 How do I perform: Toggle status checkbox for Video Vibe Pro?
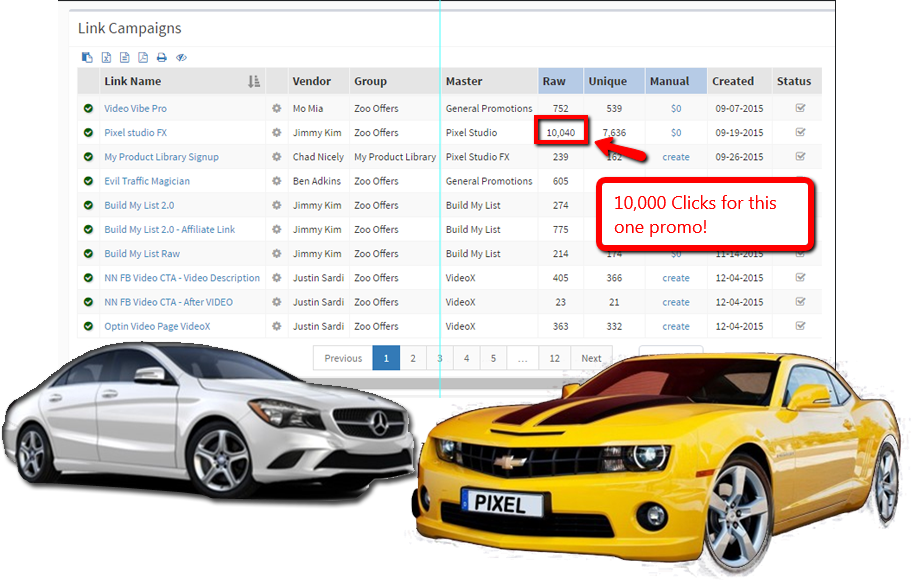800,108
